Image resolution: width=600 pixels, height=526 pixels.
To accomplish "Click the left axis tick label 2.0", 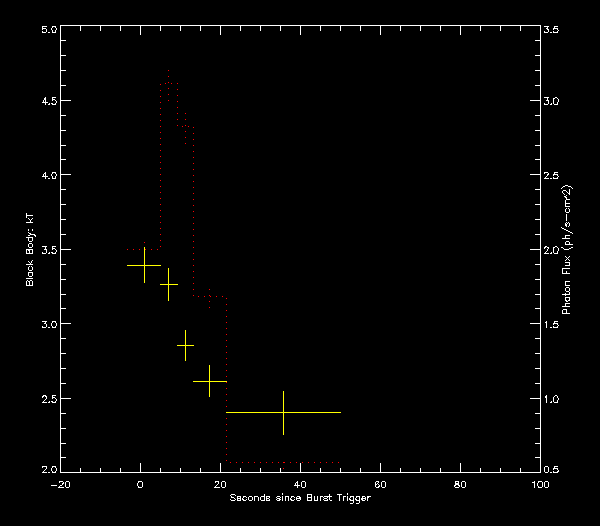I will [46, 469].
